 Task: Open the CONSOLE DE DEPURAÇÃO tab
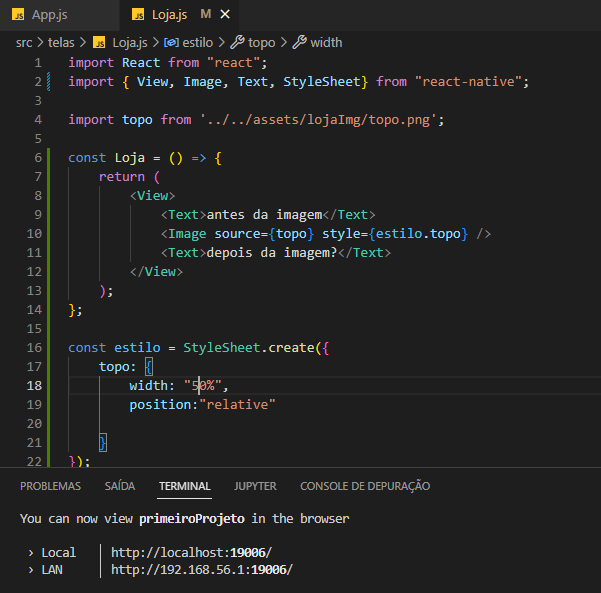(x=365, y=486)
